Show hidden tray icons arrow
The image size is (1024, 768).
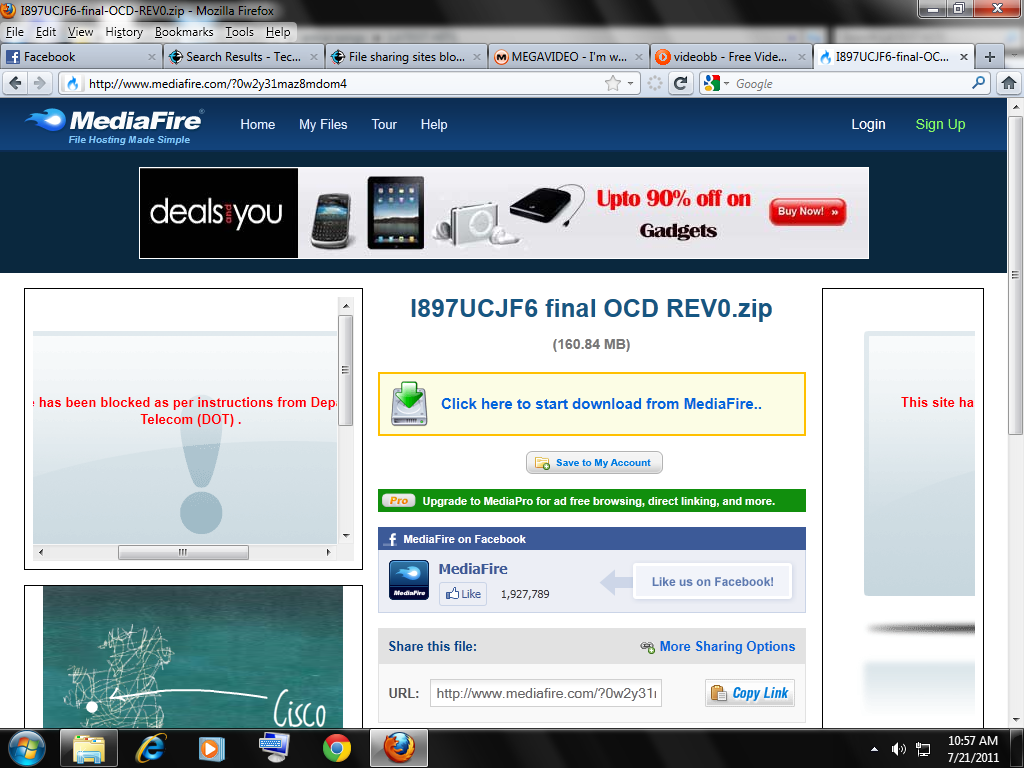(874, 749)
